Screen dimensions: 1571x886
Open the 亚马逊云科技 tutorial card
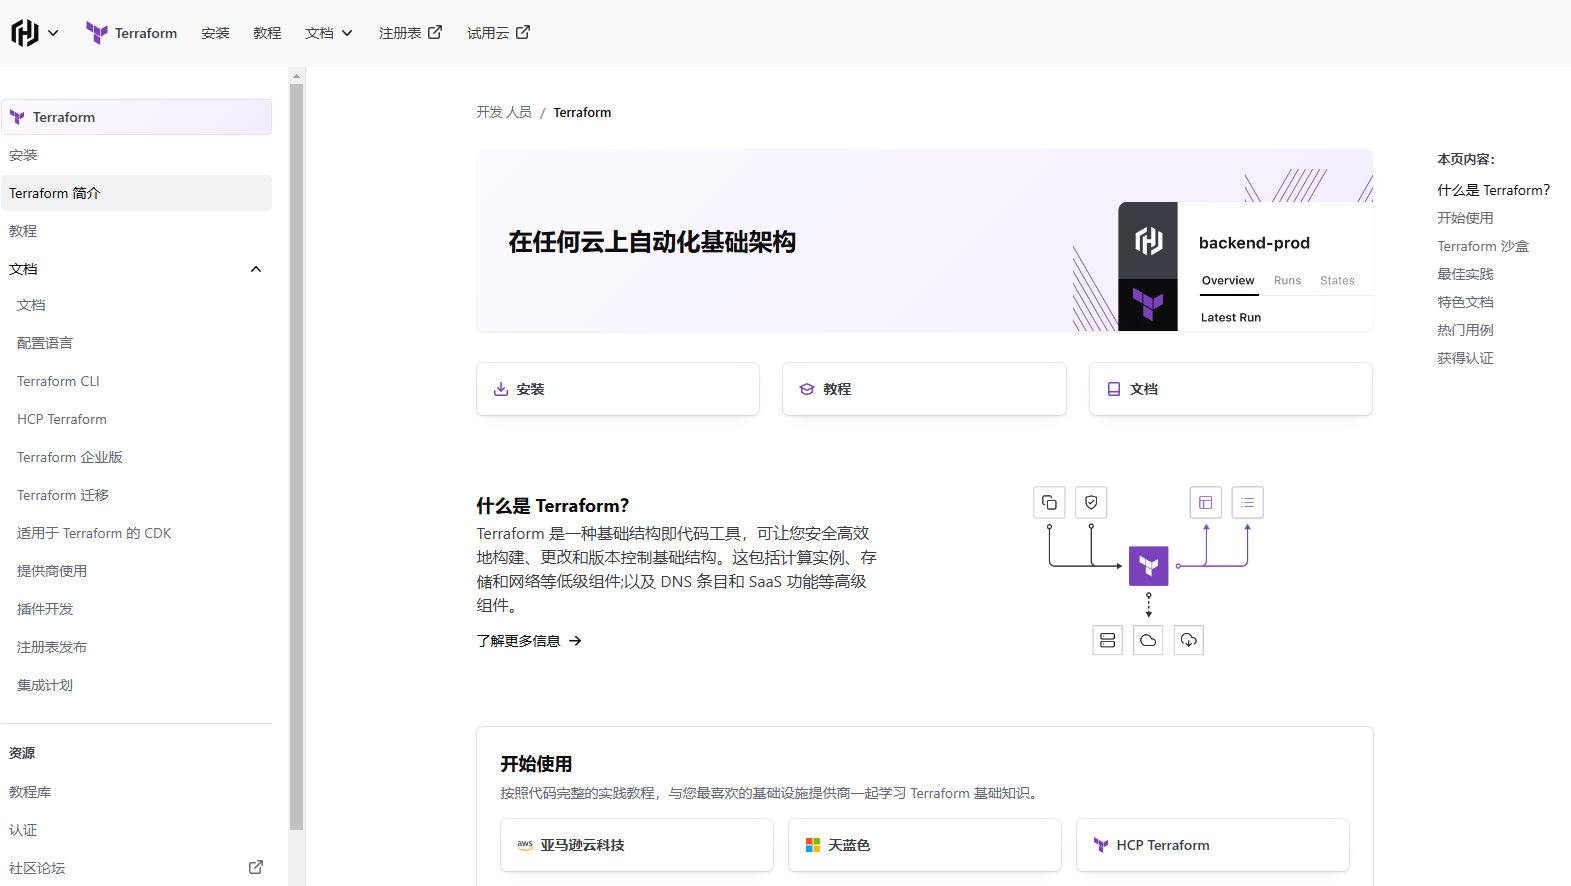point(637,845)
